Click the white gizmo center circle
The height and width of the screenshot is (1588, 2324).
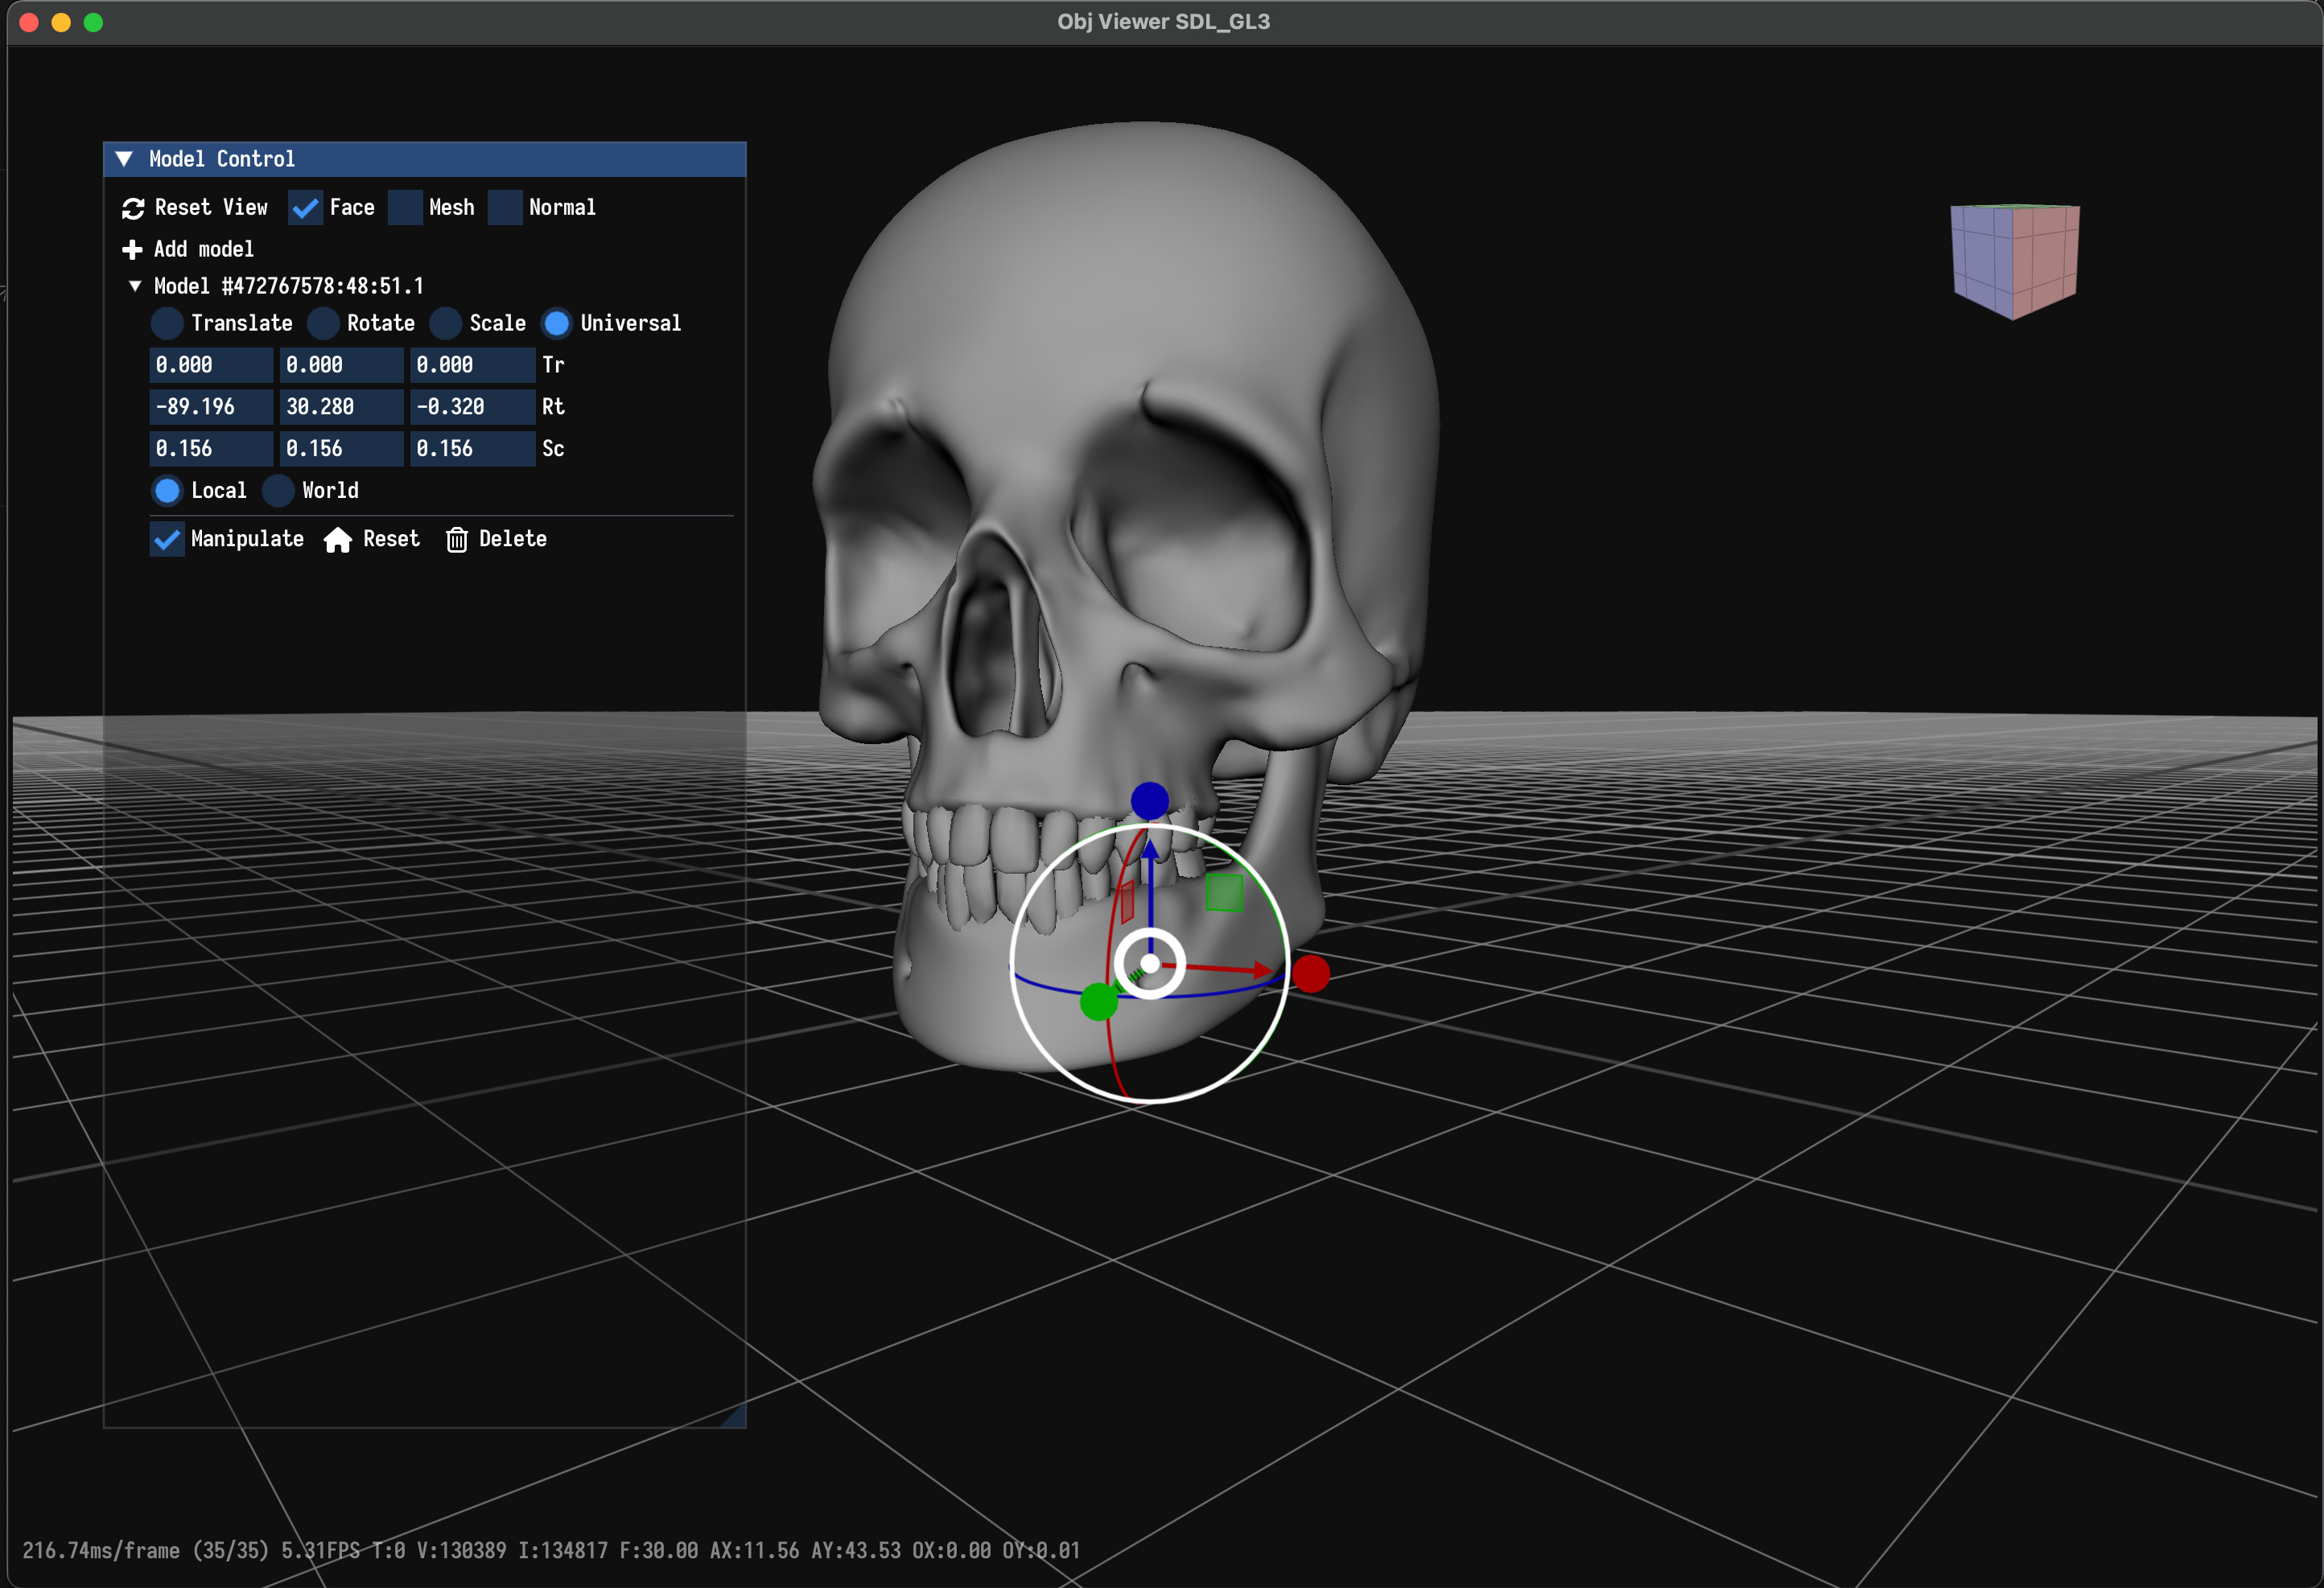point(1150,964)
